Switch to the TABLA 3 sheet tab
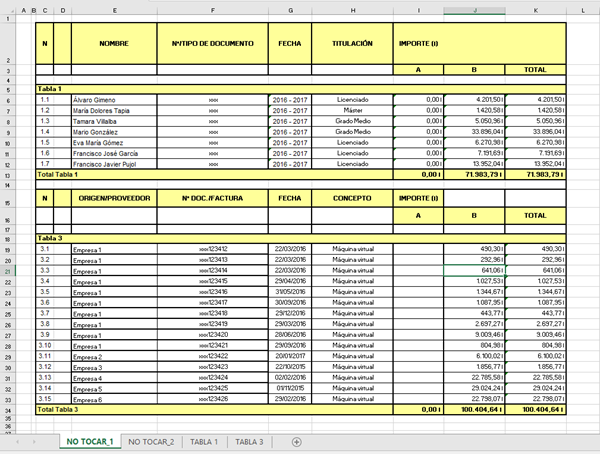The height and width of the screenshot is (454, 600). (249, 442)
